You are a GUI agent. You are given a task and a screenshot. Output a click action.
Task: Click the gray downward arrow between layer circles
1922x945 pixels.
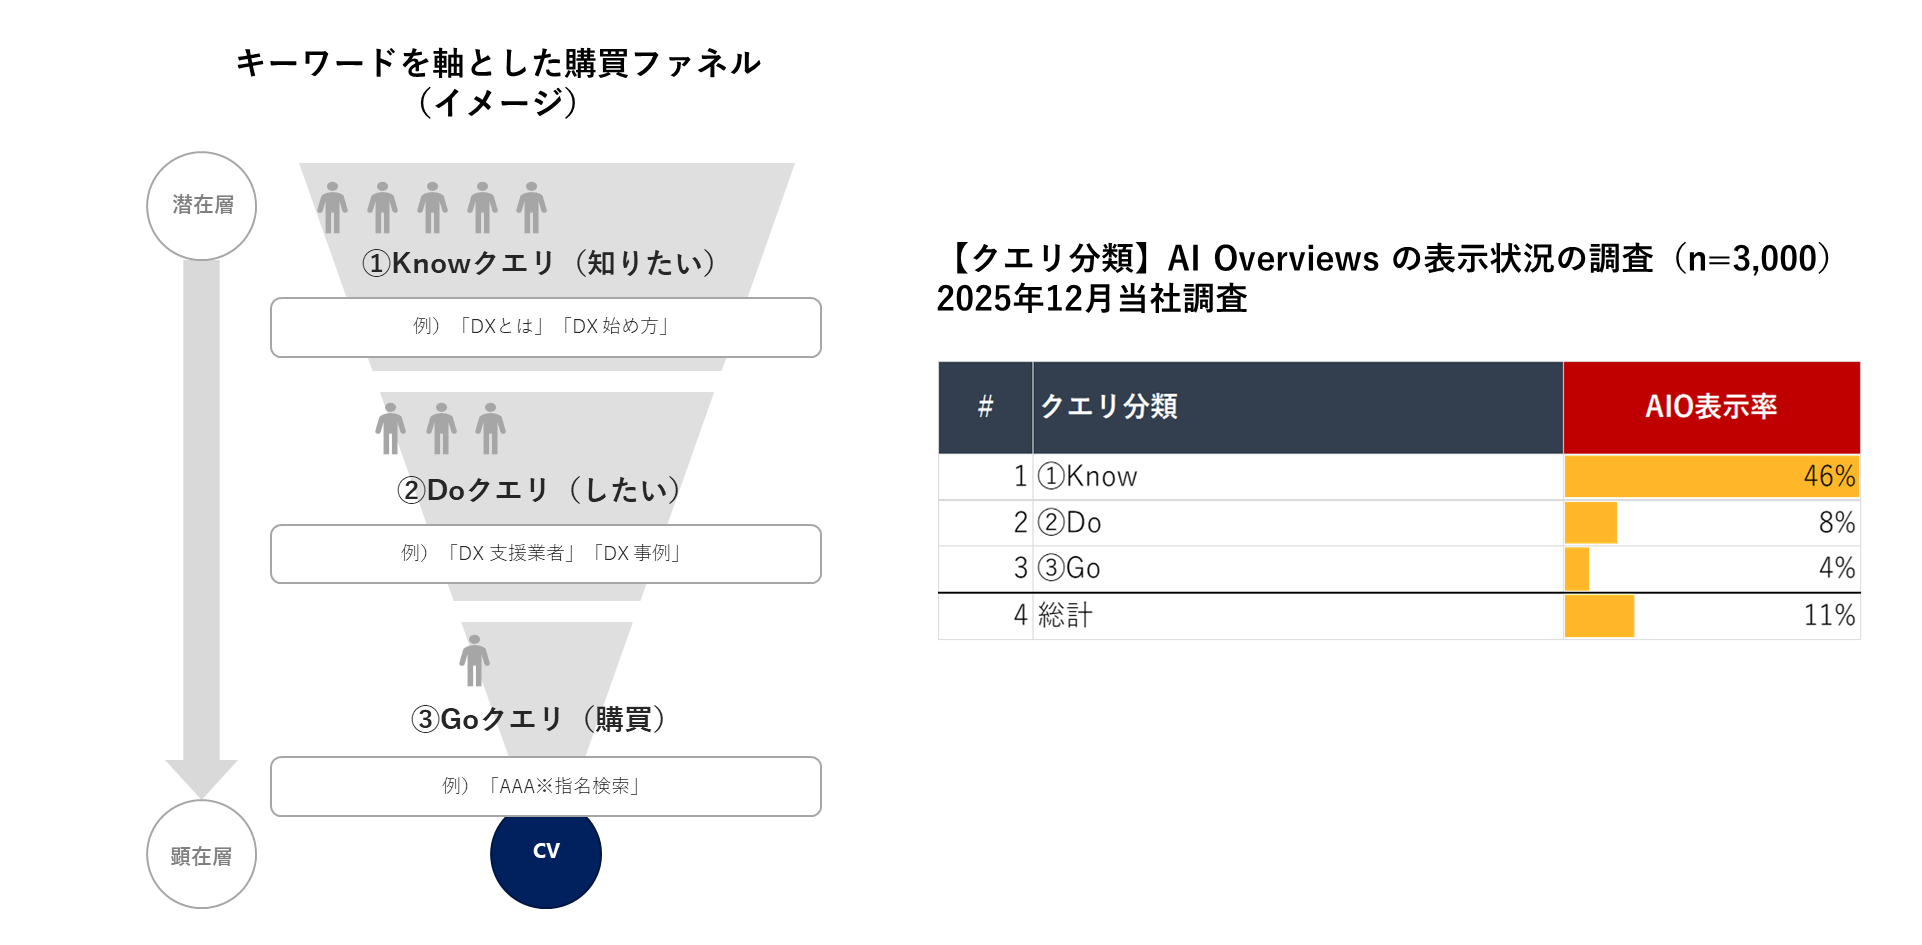click(201, 520)
